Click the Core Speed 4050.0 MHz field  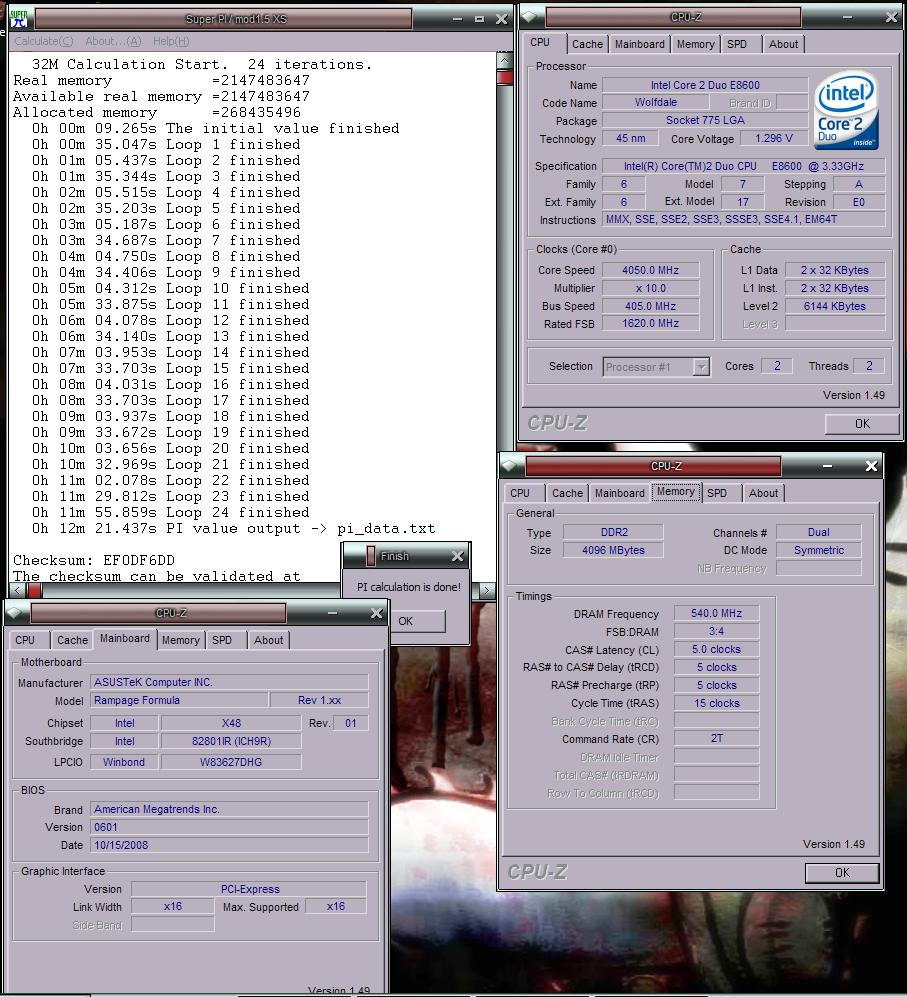click(x=651, y=270)
